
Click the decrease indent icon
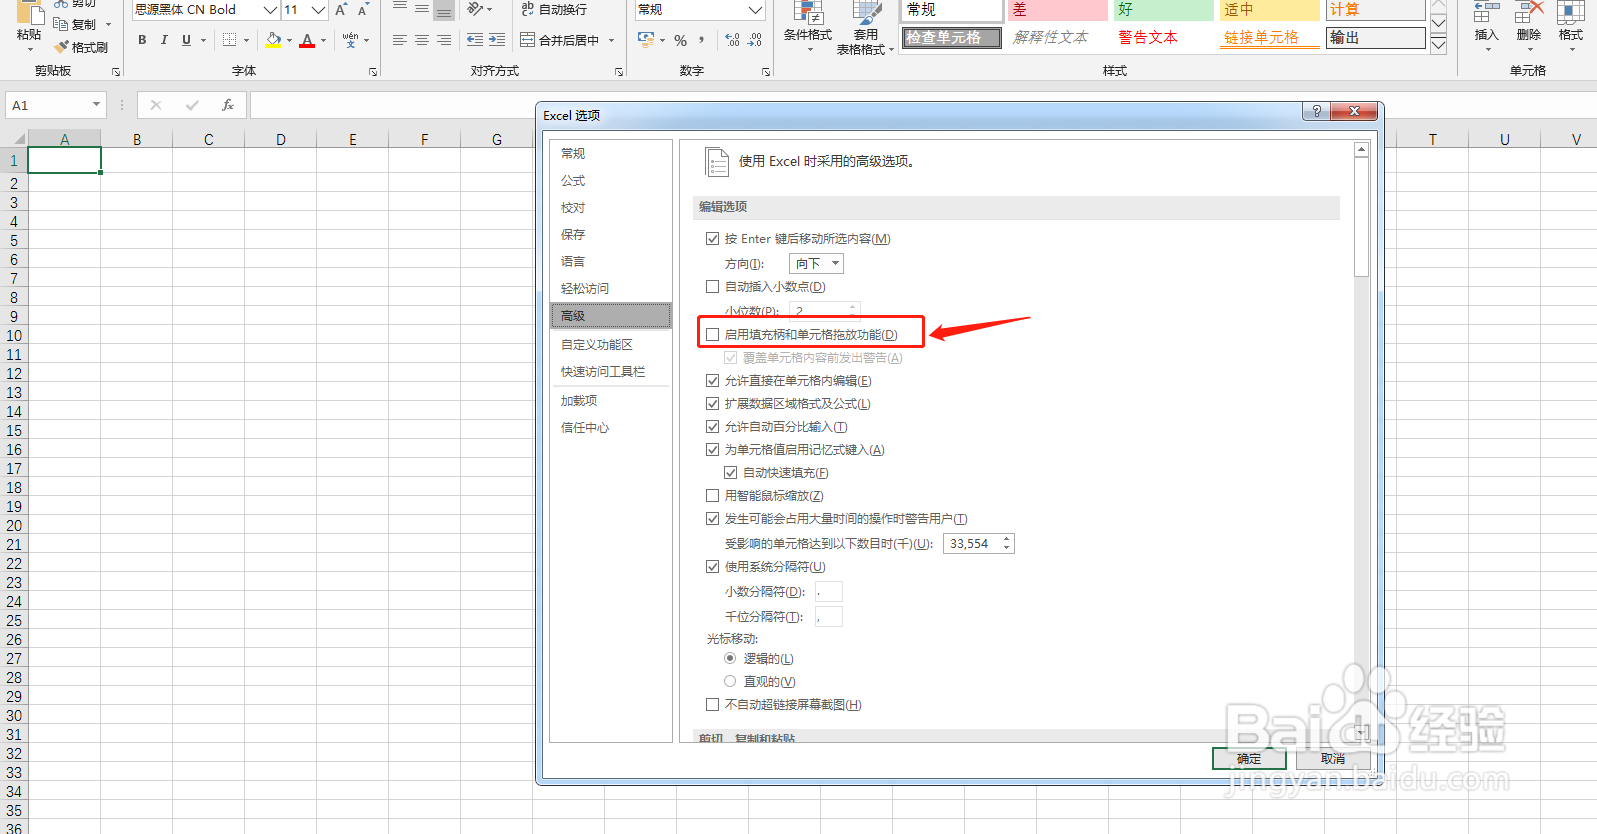tap(475, 40)
